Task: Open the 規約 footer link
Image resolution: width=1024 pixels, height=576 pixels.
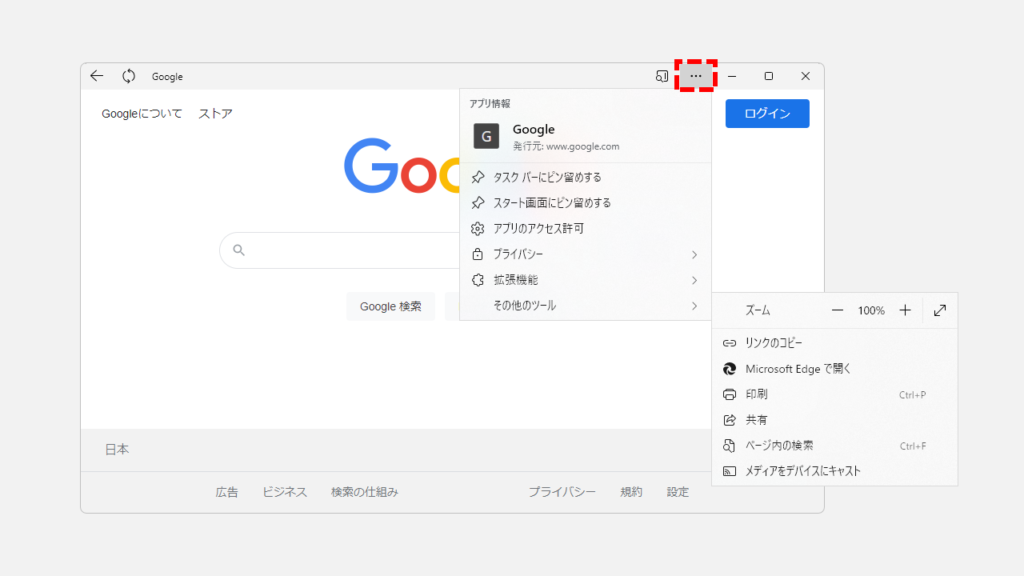Action: (x=632, y=492)
